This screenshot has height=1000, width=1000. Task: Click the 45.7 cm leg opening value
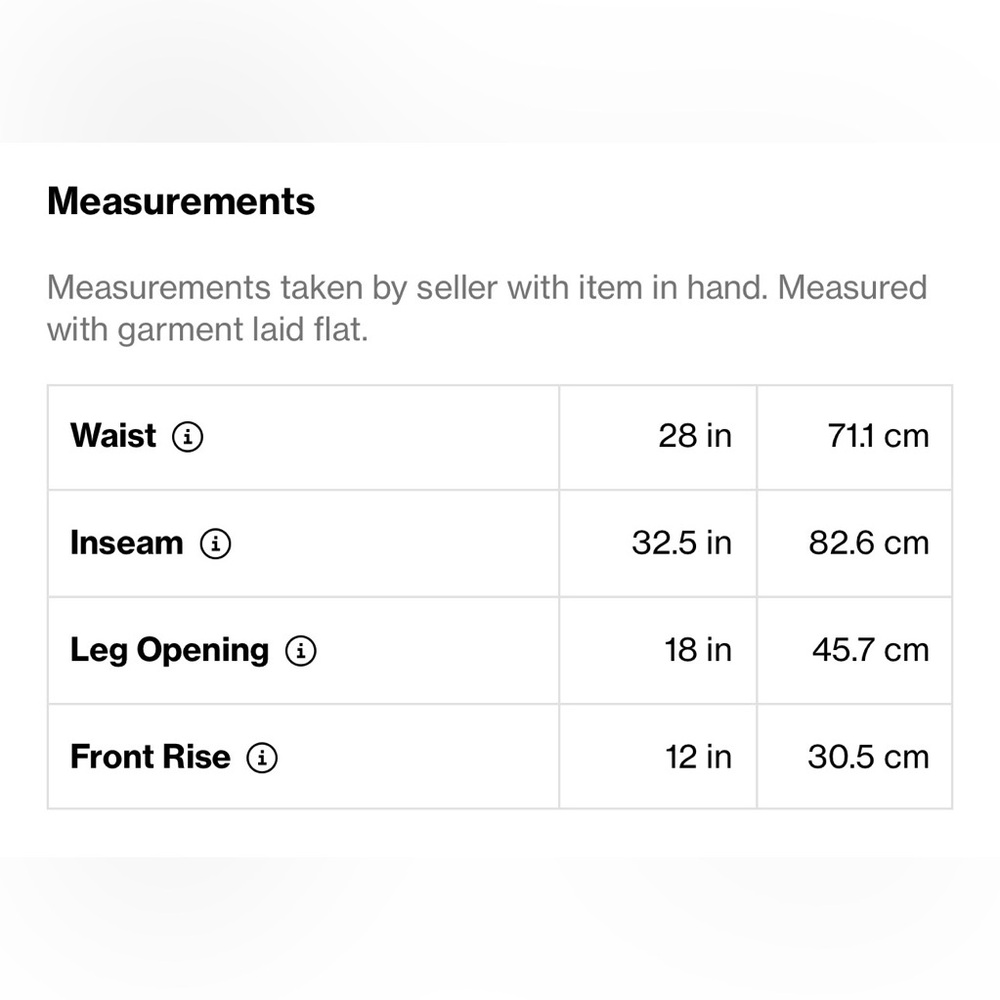point(870,651)
